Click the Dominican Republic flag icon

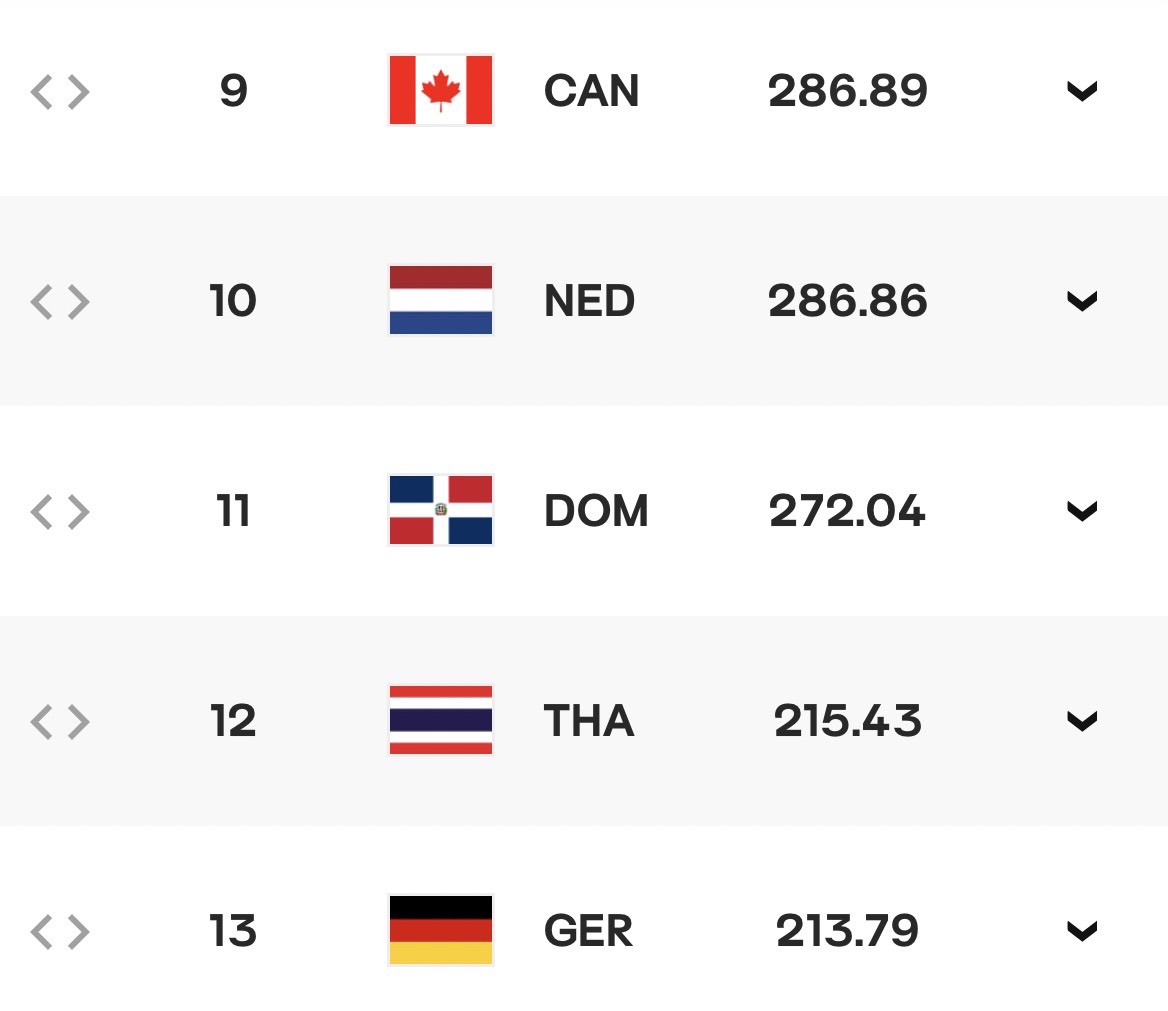click(440, 510)
